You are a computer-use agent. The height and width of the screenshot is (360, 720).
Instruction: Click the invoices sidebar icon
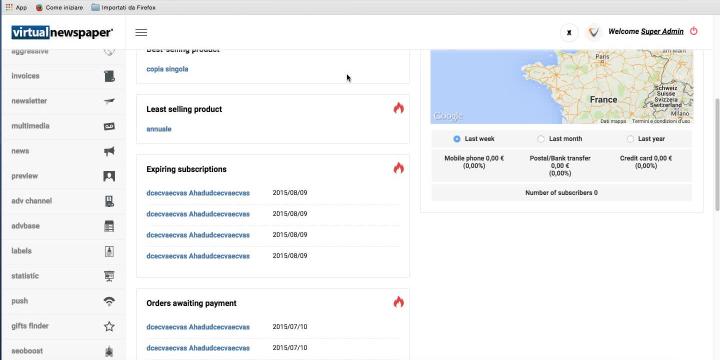tap(109, 76)
